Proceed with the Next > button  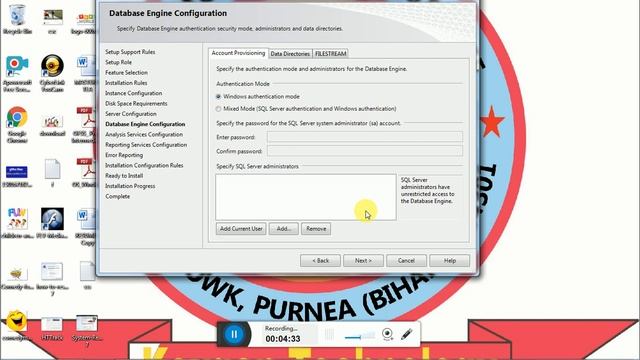[363, 260]
